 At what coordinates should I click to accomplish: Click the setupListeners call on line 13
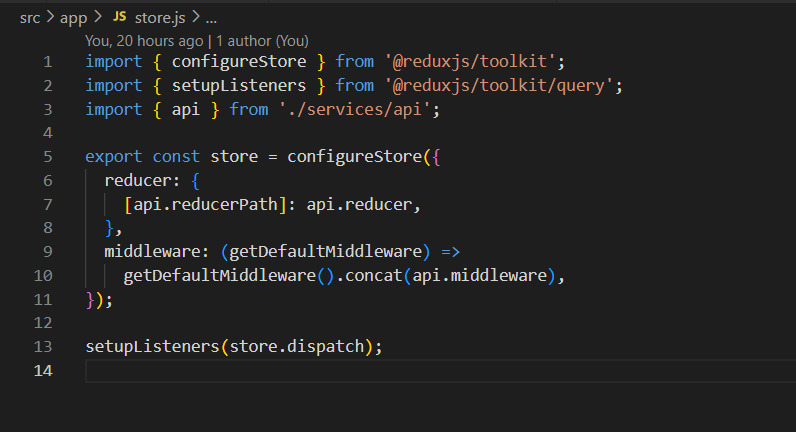(x=152, y=347)
